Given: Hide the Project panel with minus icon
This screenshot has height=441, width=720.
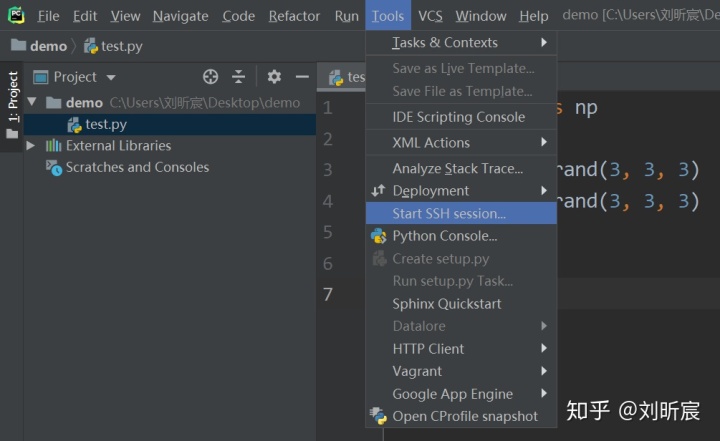Looking at the screenshot, I should (302, 77).
